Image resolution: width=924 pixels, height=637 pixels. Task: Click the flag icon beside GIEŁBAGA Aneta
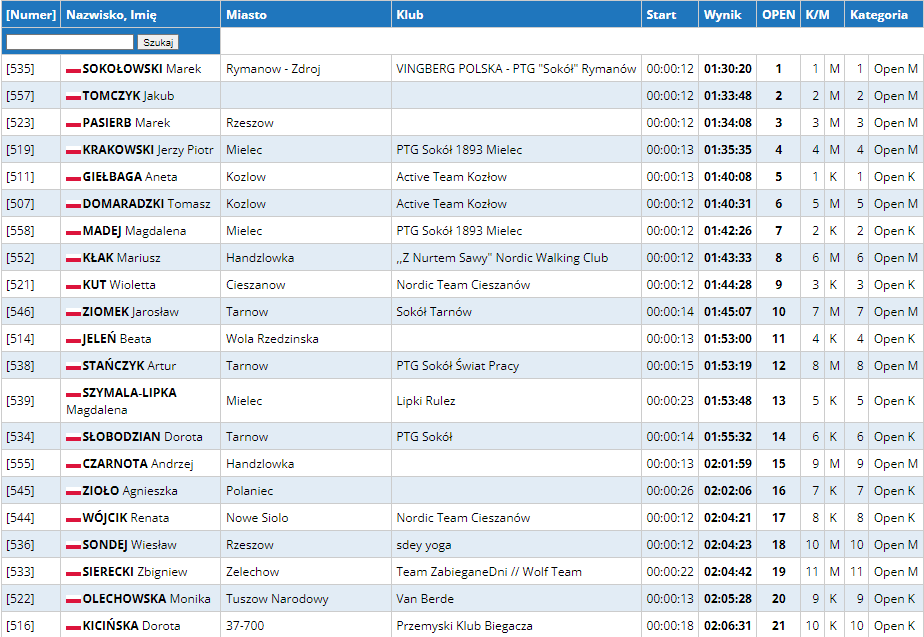coord(73,178)
